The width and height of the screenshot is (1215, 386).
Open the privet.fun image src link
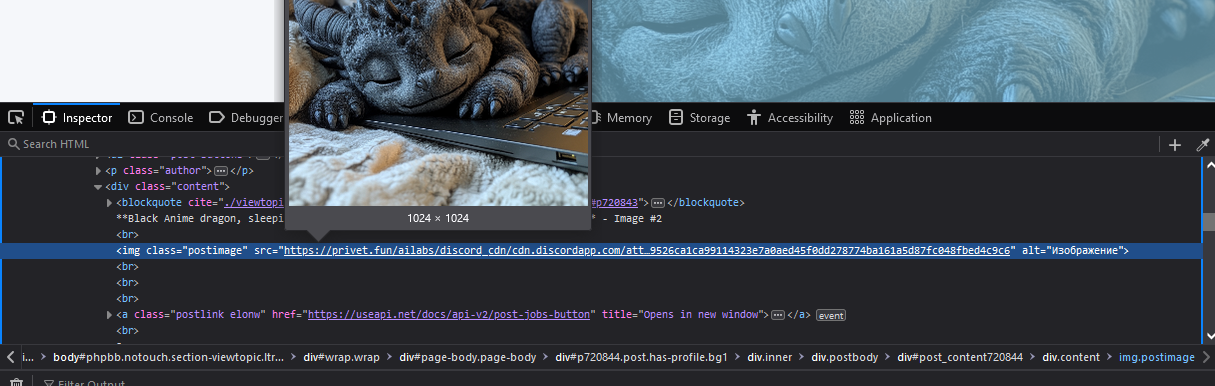click(x=648, y=250)
